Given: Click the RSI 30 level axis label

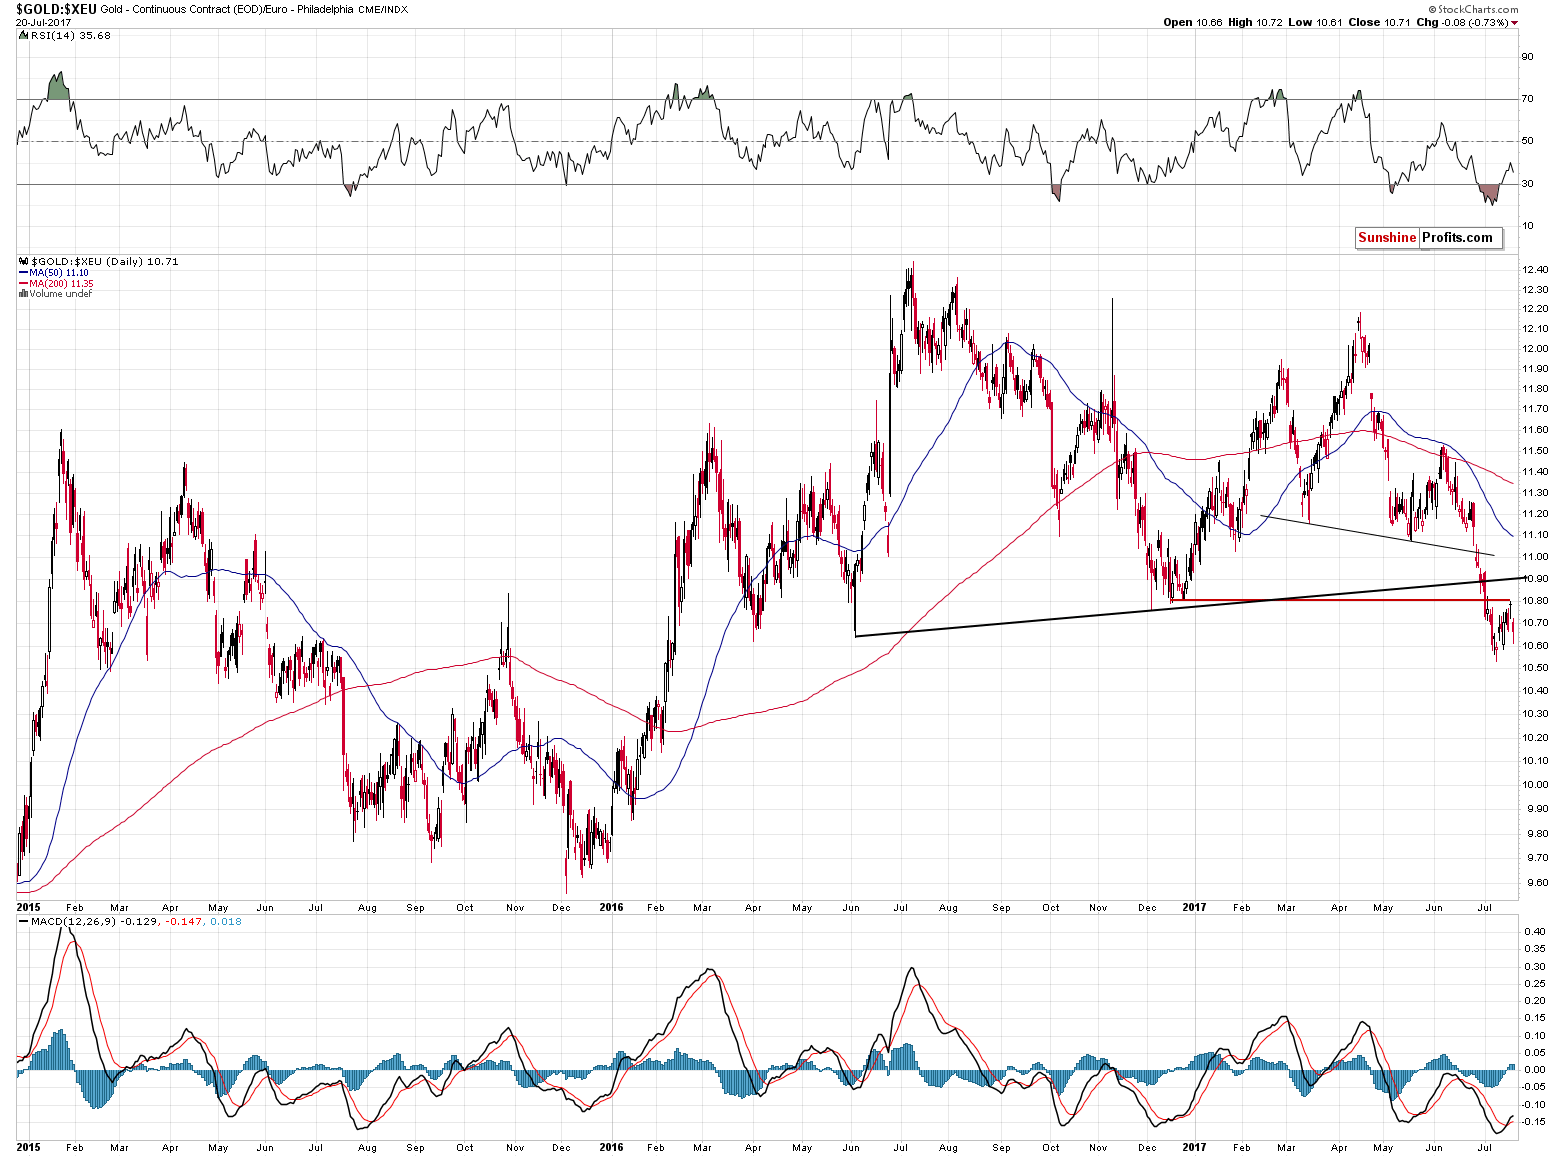Looking at the screenshot, I should pos(1528,183).
